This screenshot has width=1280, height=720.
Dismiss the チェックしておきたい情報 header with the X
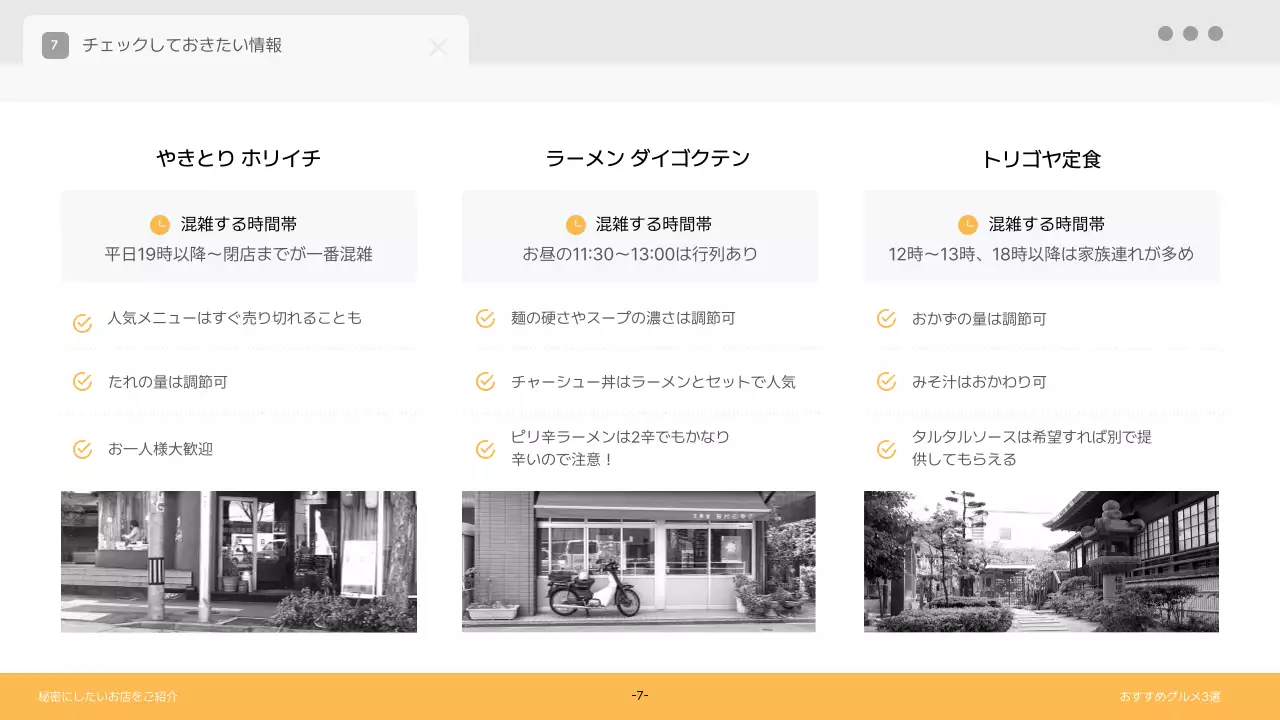click(x=438, y=47)
